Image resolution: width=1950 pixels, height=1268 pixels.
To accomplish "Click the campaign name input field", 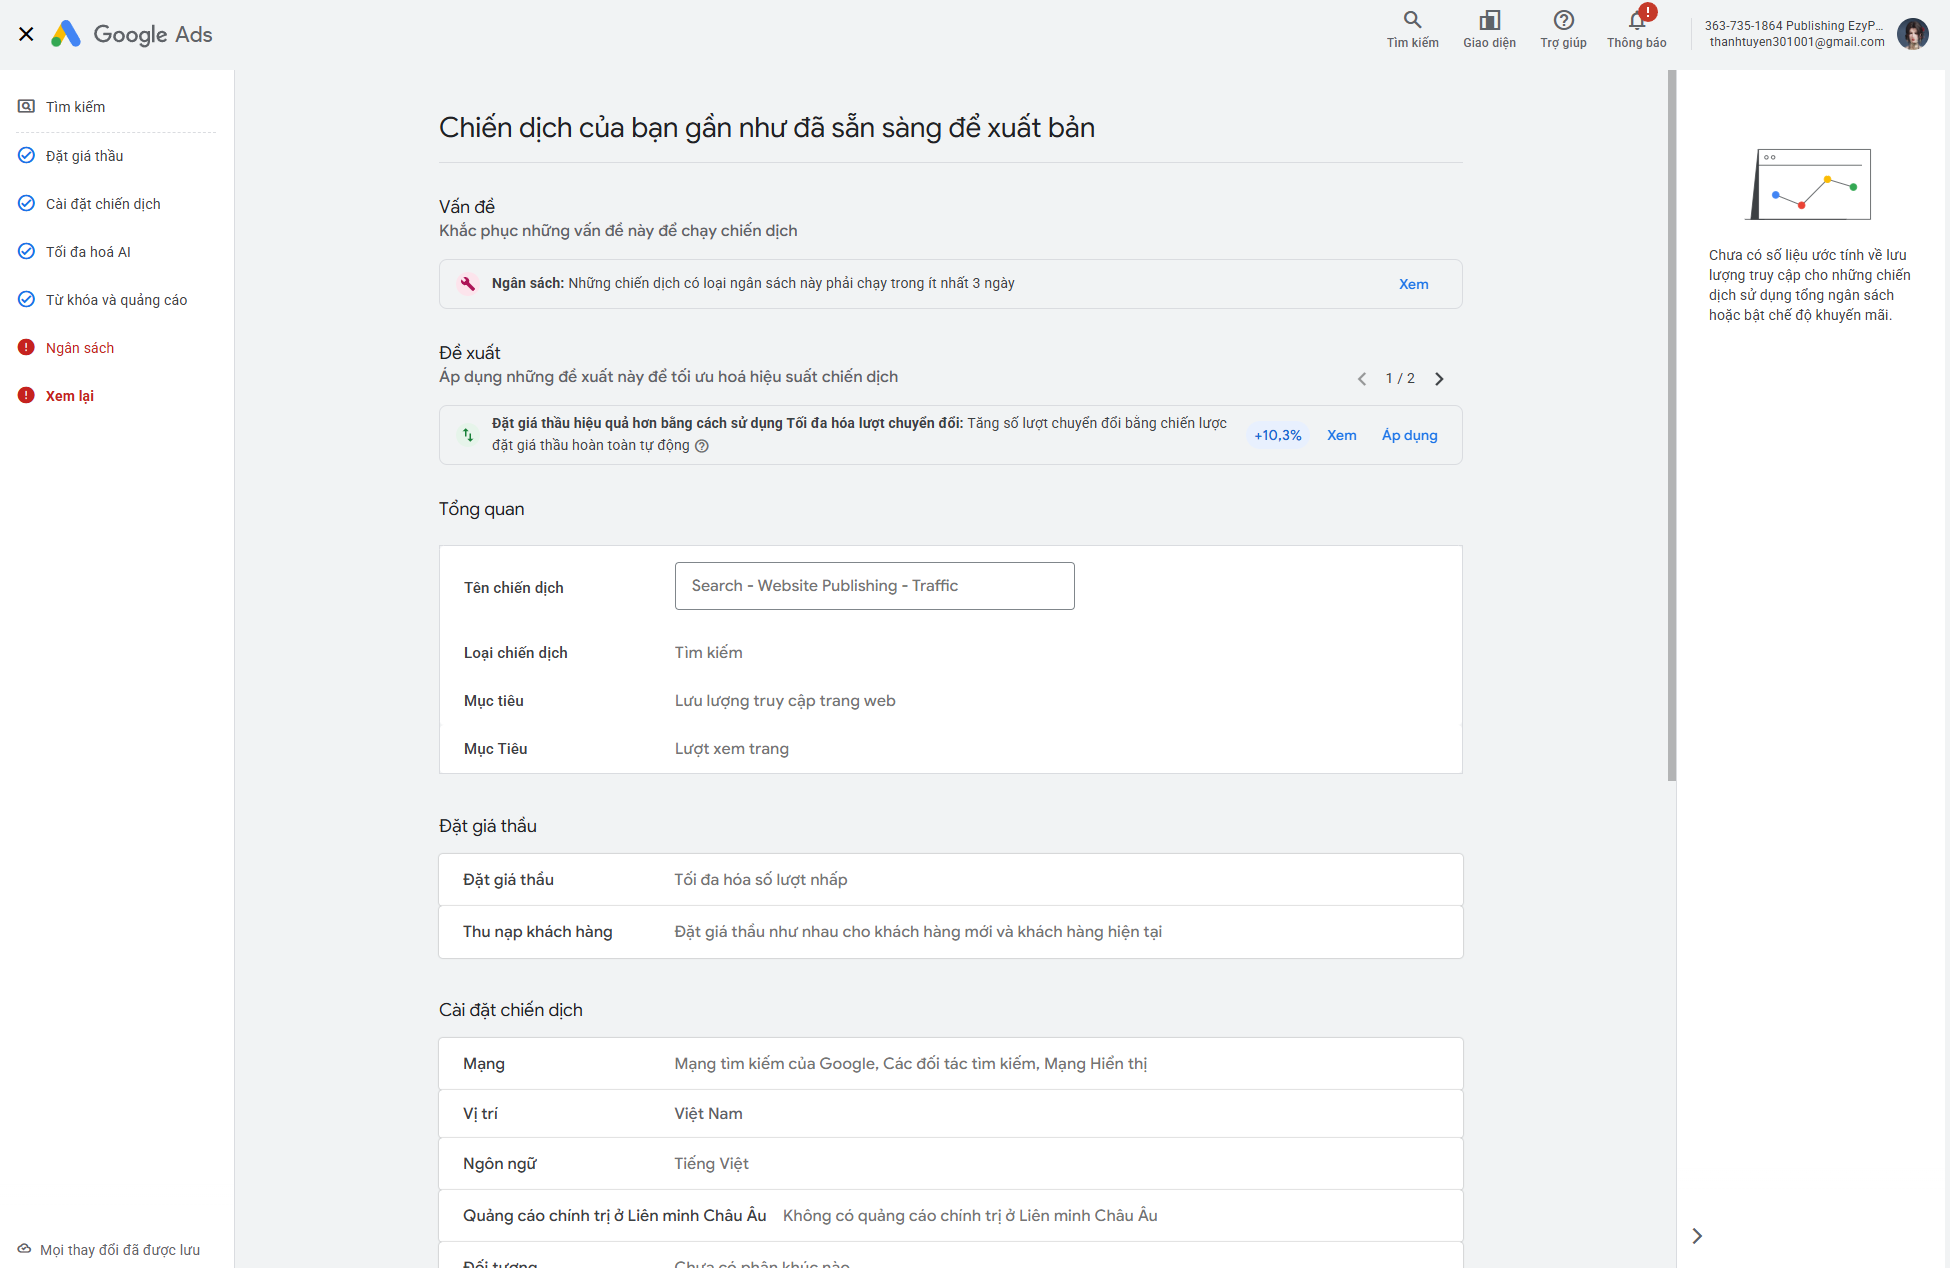I will pos(874,586).
